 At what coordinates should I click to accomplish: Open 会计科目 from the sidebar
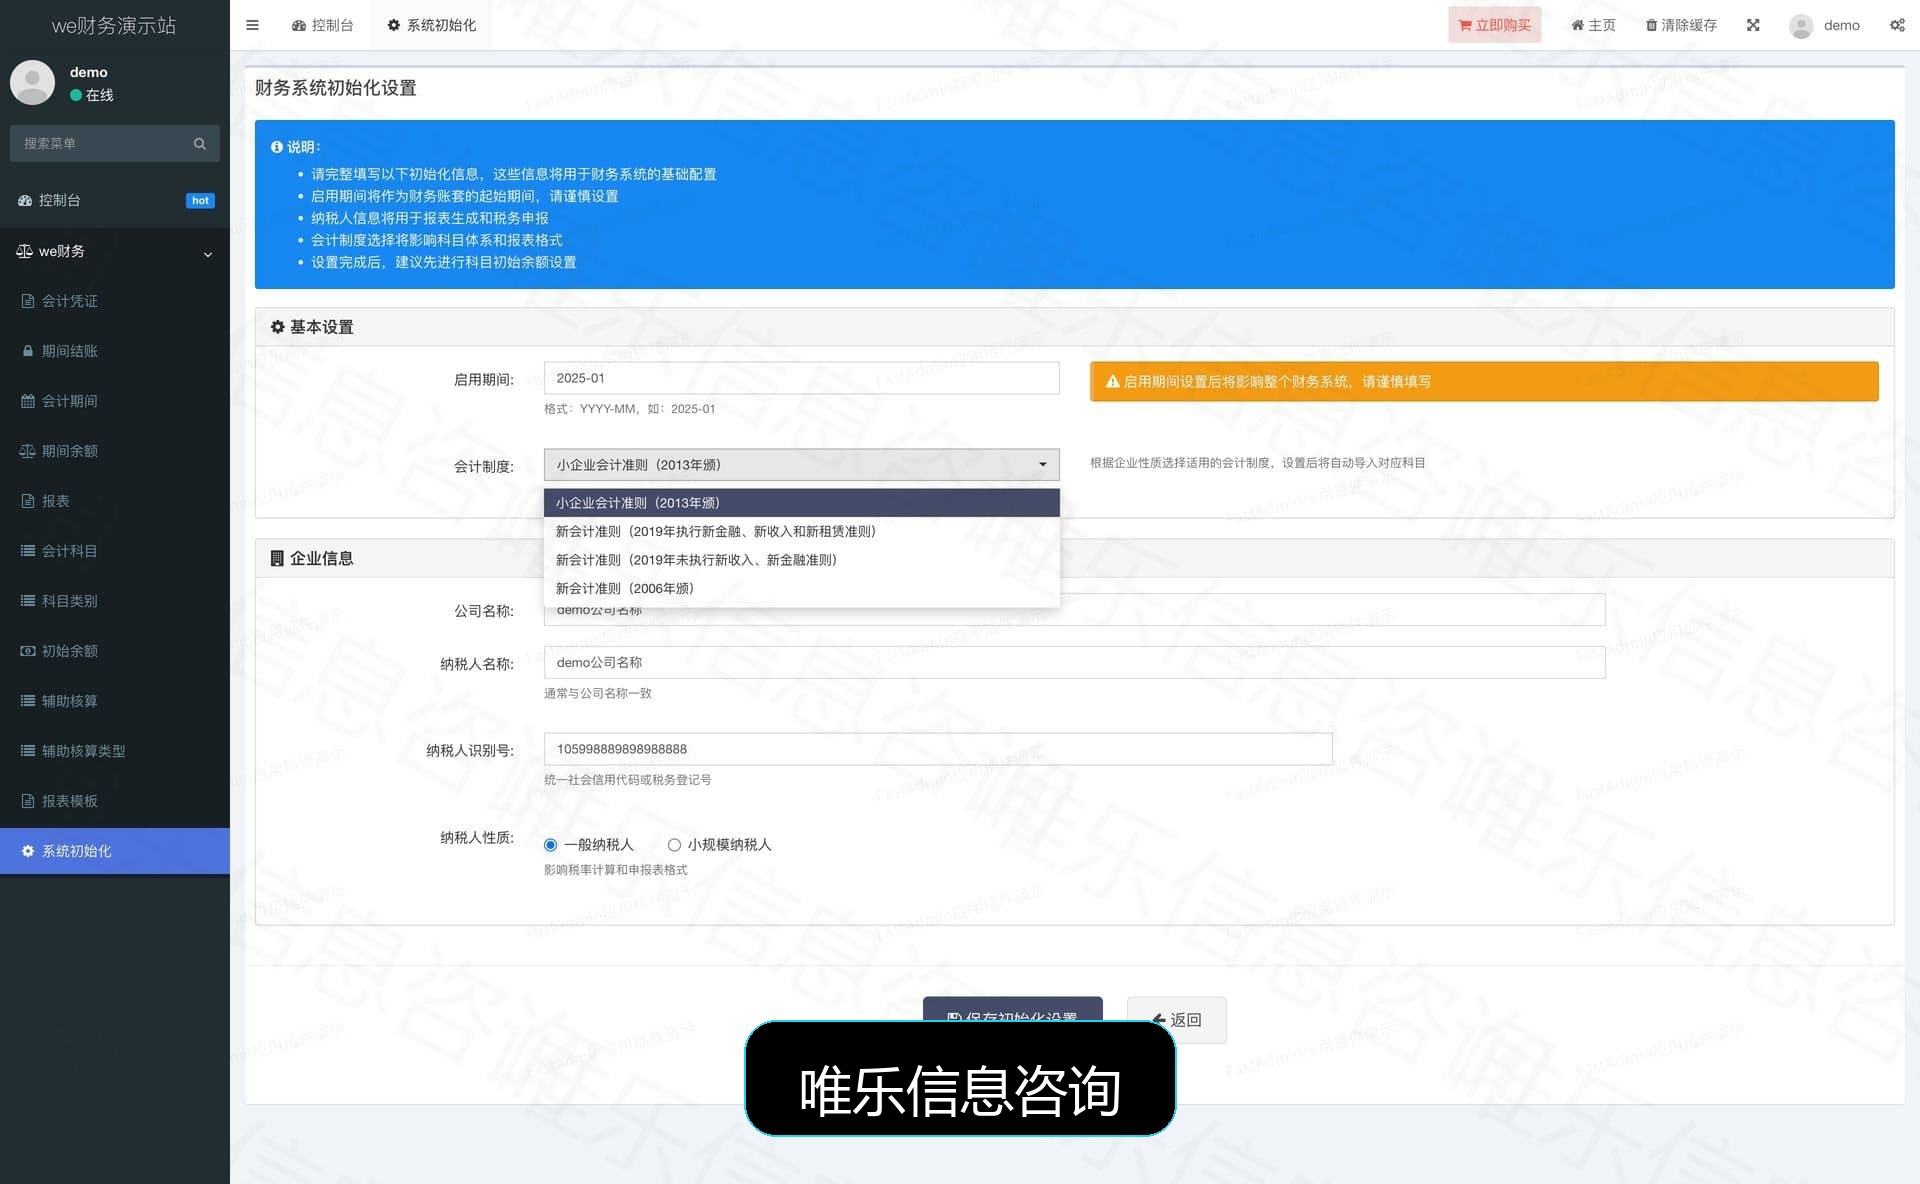115,551
